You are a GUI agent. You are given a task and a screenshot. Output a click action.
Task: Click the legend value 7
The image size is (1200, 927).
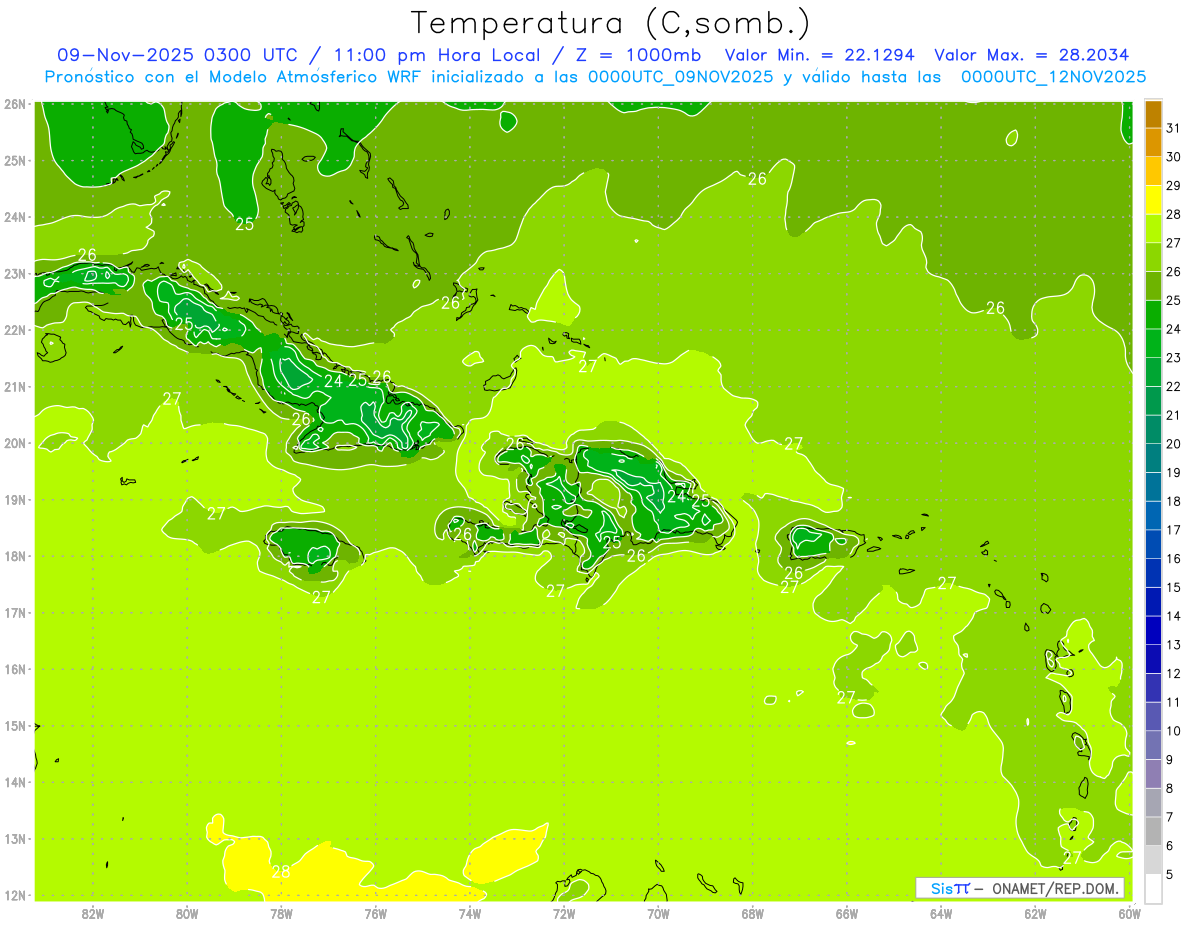coord(1171,817)
